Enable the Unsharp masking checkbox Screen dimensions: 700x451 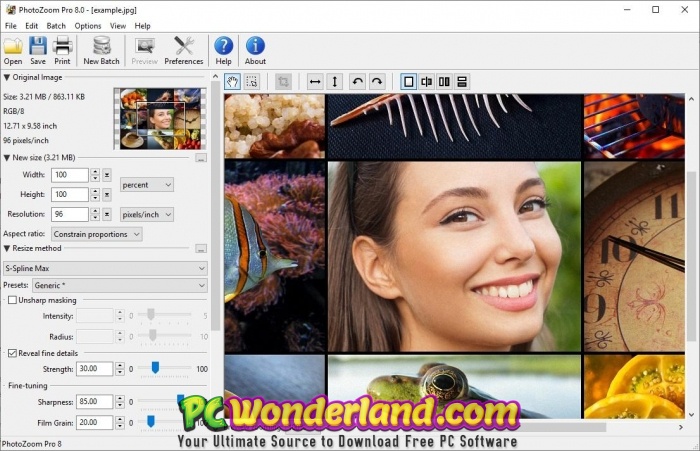12,300
